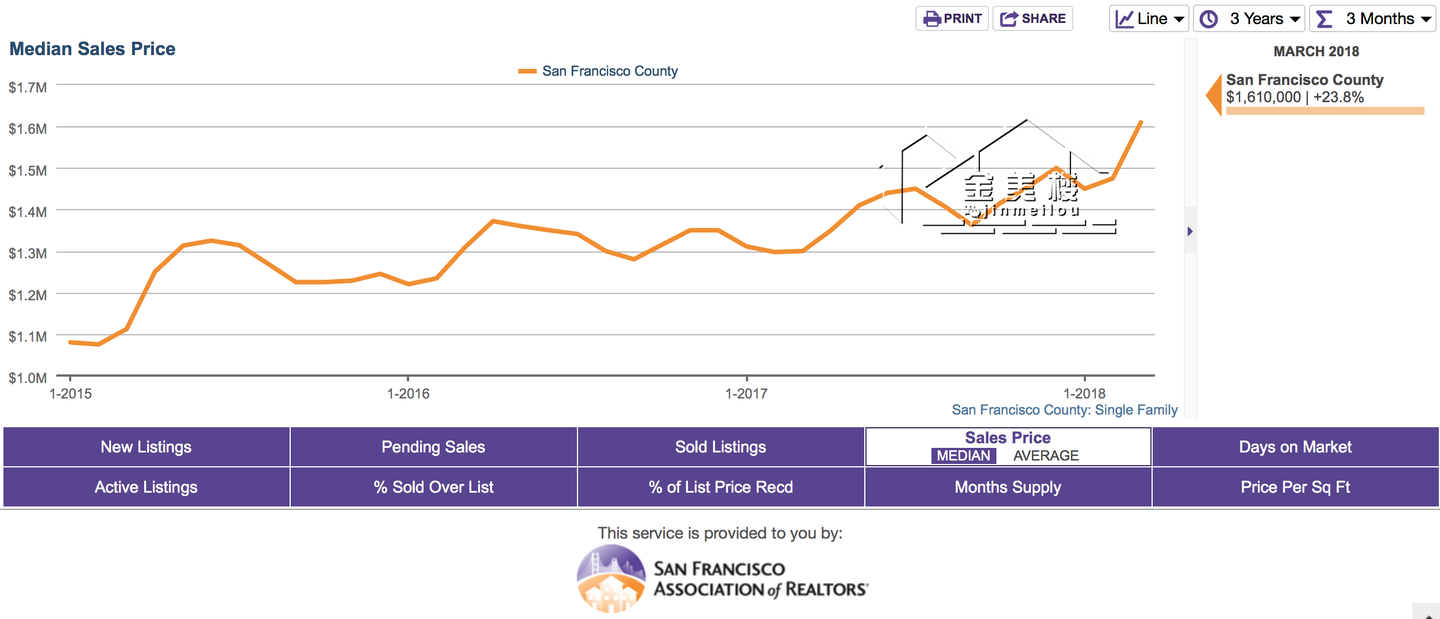Collapse the side panel with the purple arrow
1440x619 pixels.
point(1189,231)
